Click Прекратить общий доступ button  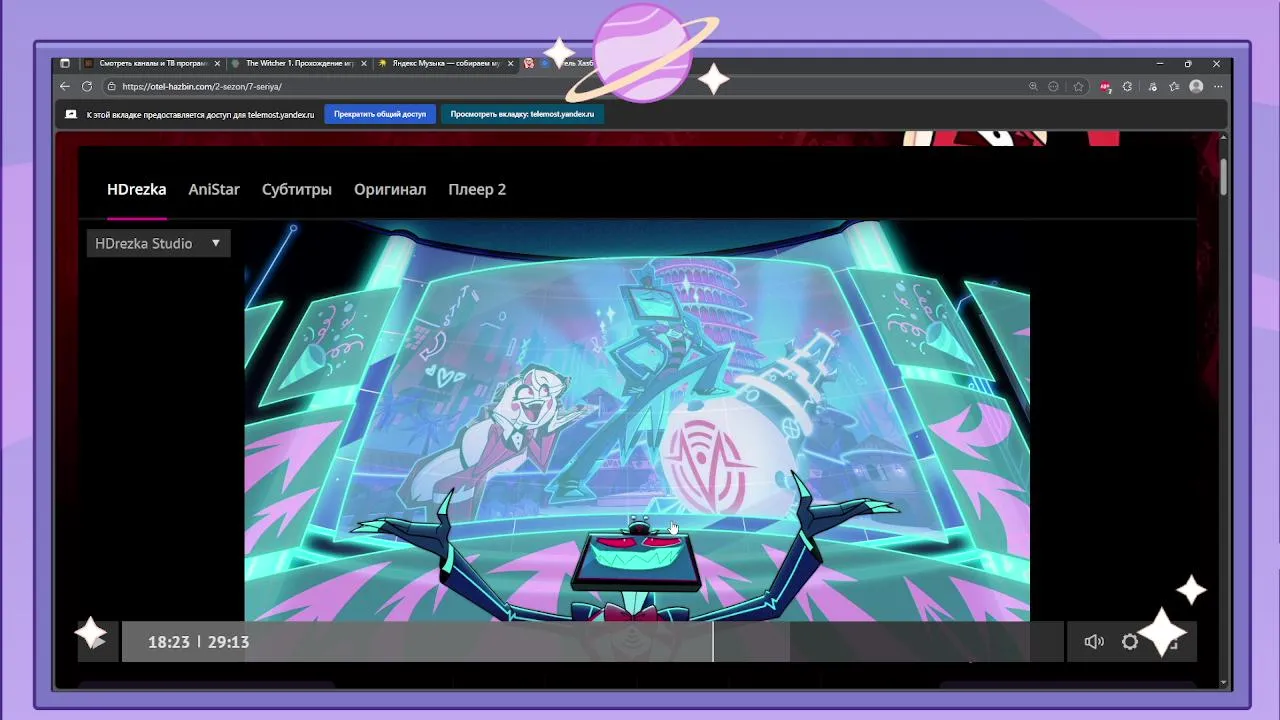(380, 114)
